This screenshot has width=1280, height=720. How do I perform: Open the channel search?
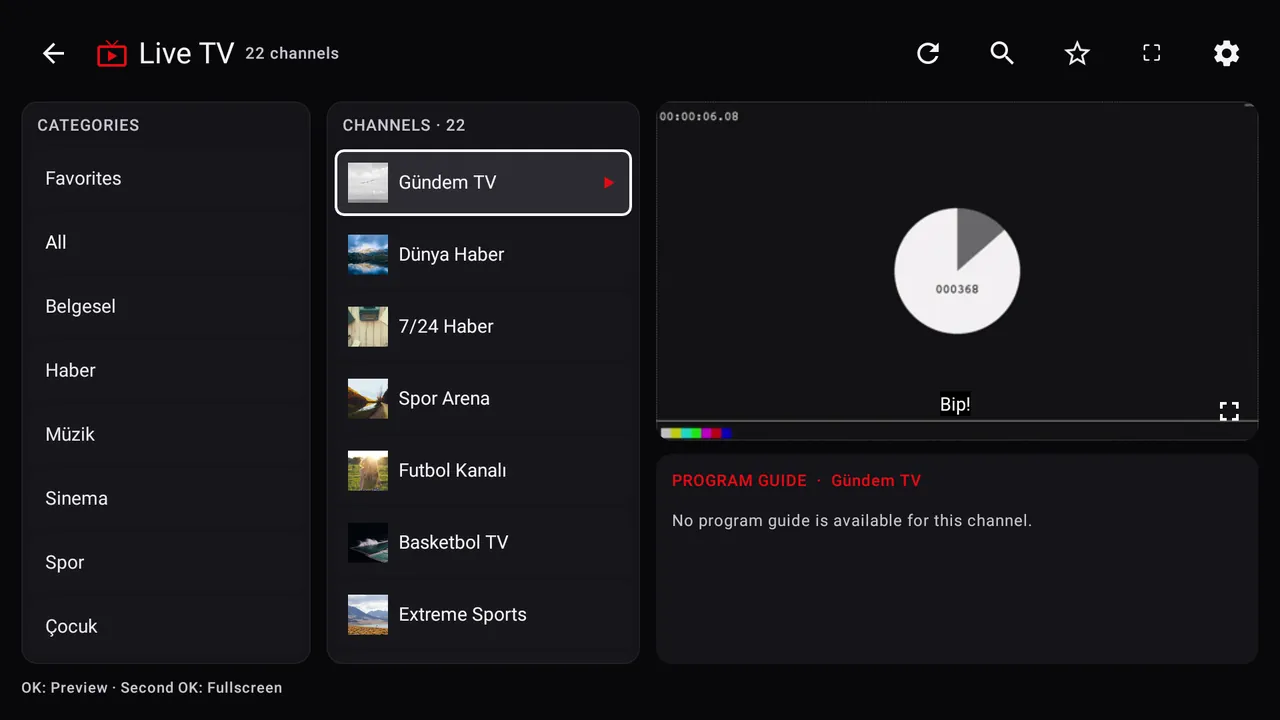coord(1002,54)
